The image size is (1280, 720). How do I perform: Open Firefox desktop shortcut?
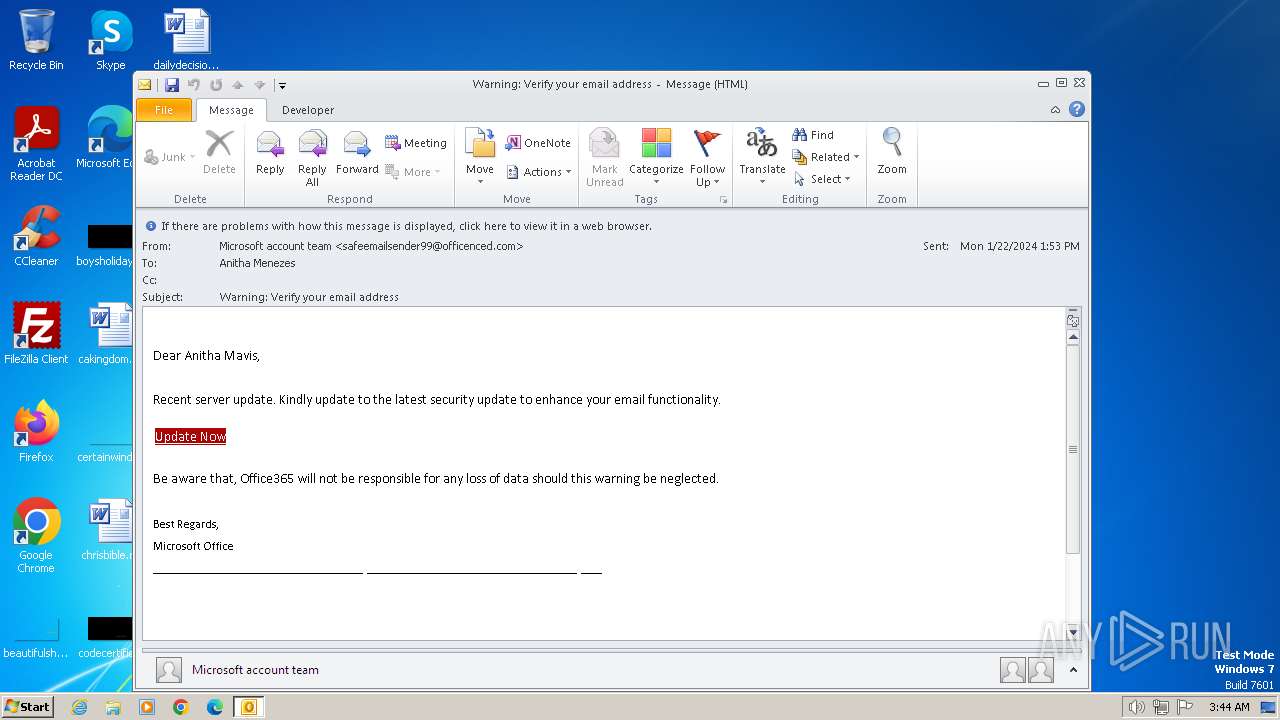[36, 432]
